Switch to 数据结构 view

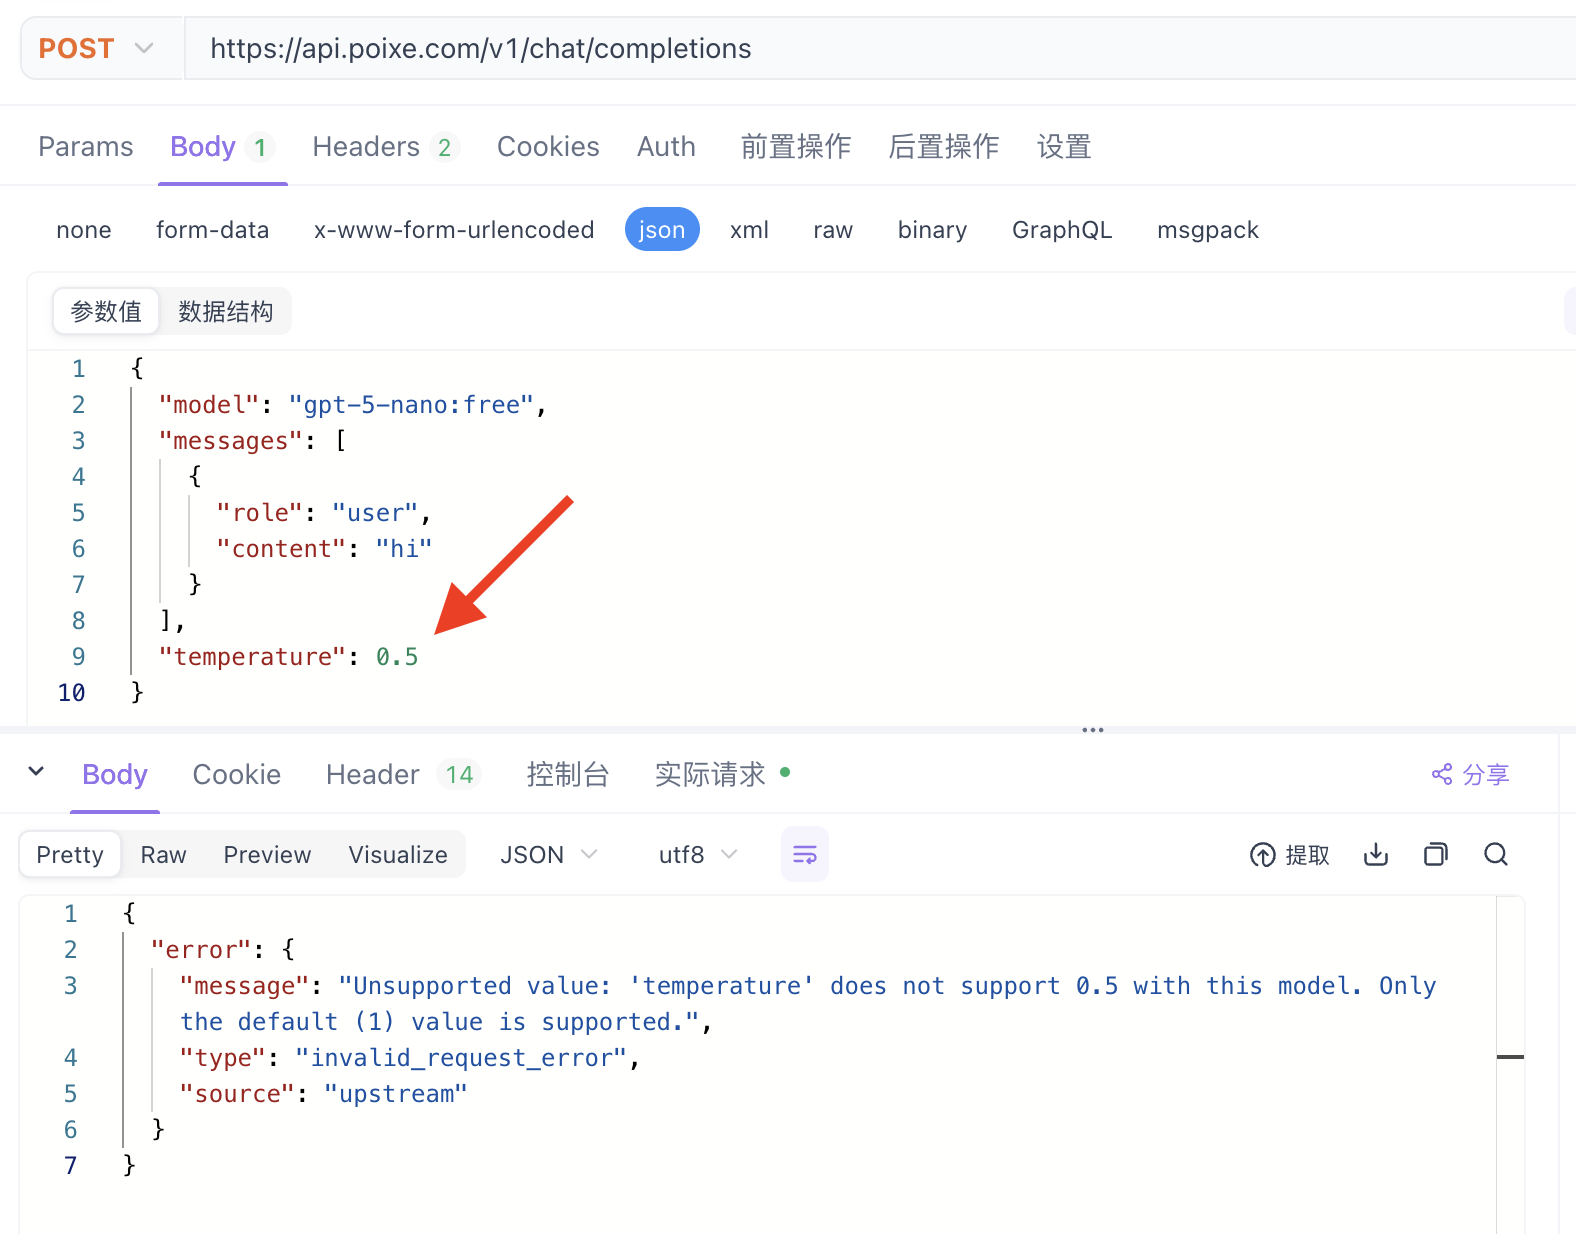(x=225, y=312)
